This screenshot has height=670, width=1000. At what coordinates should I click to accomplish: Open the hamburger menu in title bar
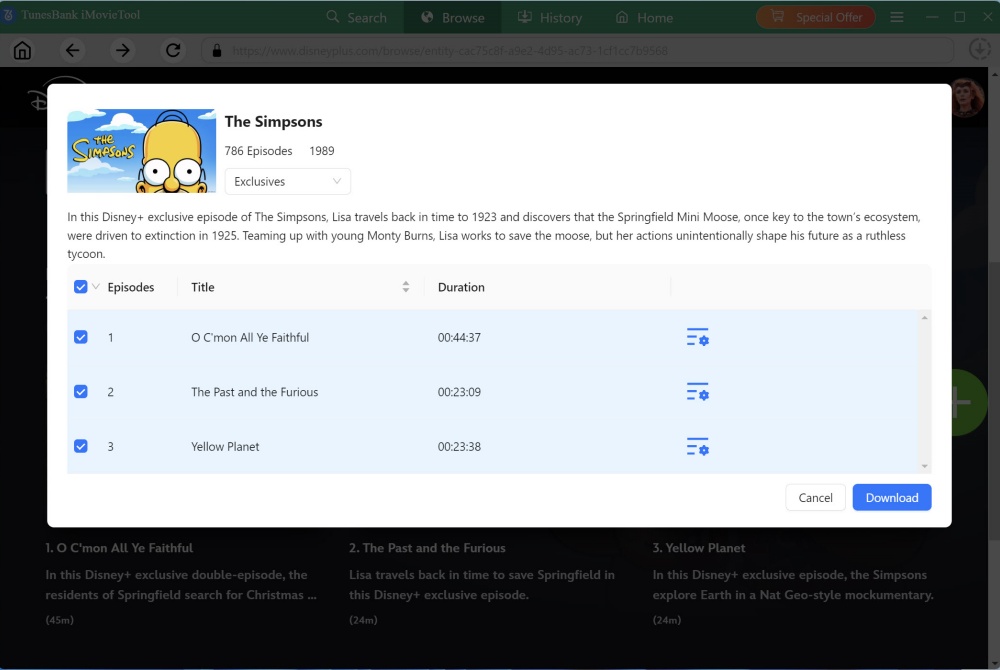[x=897, y=17]
